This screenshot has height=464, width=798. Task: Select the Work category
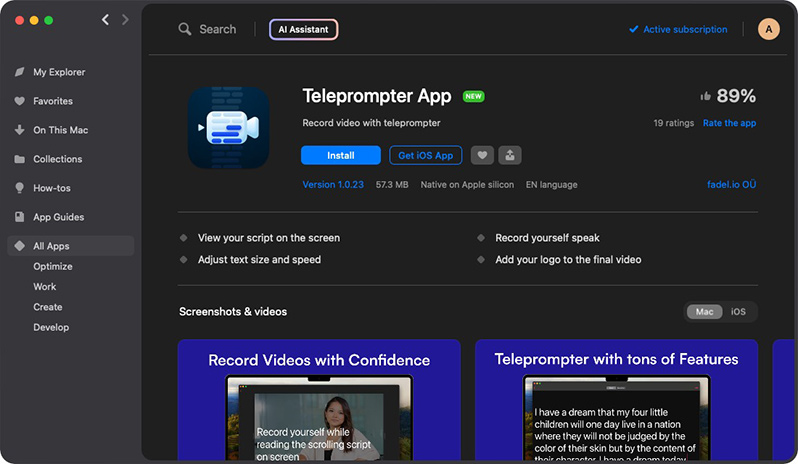click(45, 287)
